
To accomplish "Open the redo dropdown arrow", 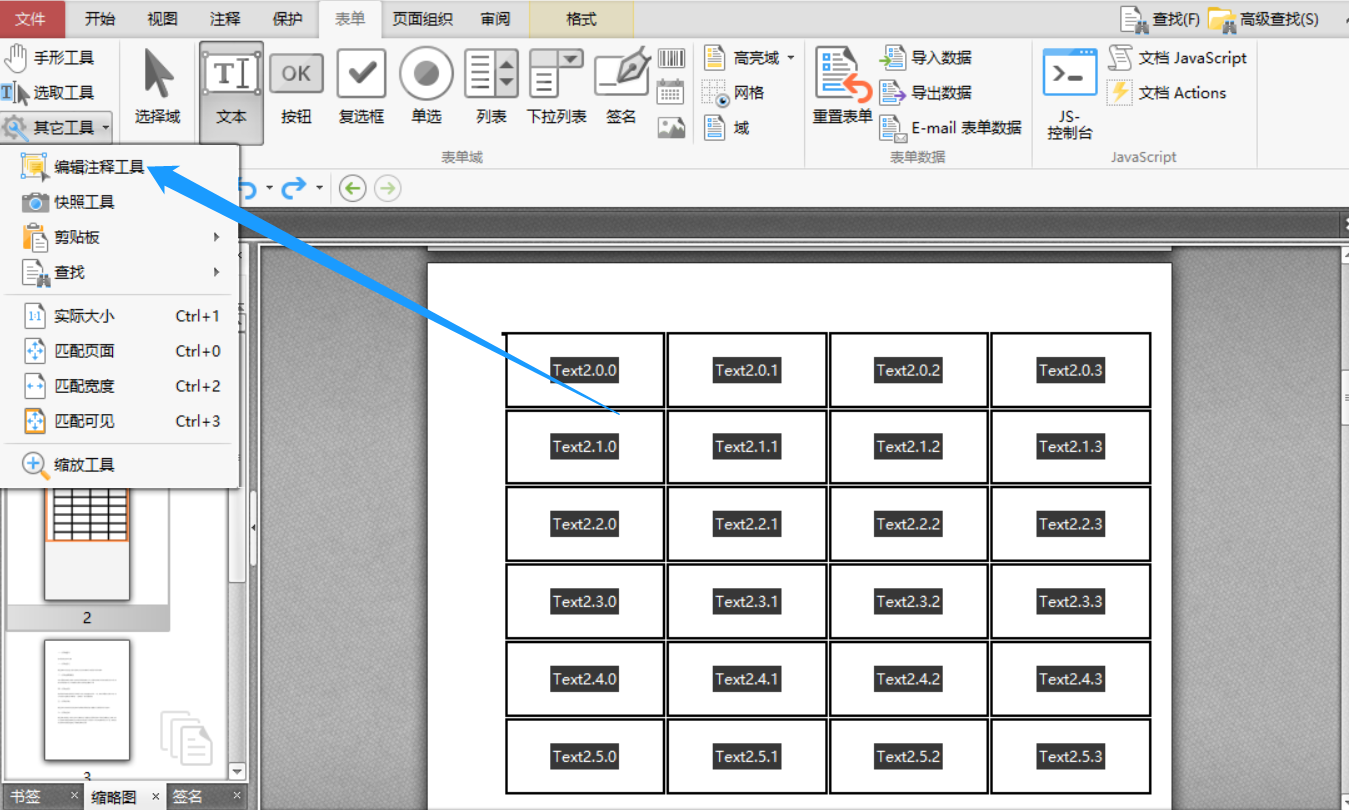I will (x=319, y=188).
